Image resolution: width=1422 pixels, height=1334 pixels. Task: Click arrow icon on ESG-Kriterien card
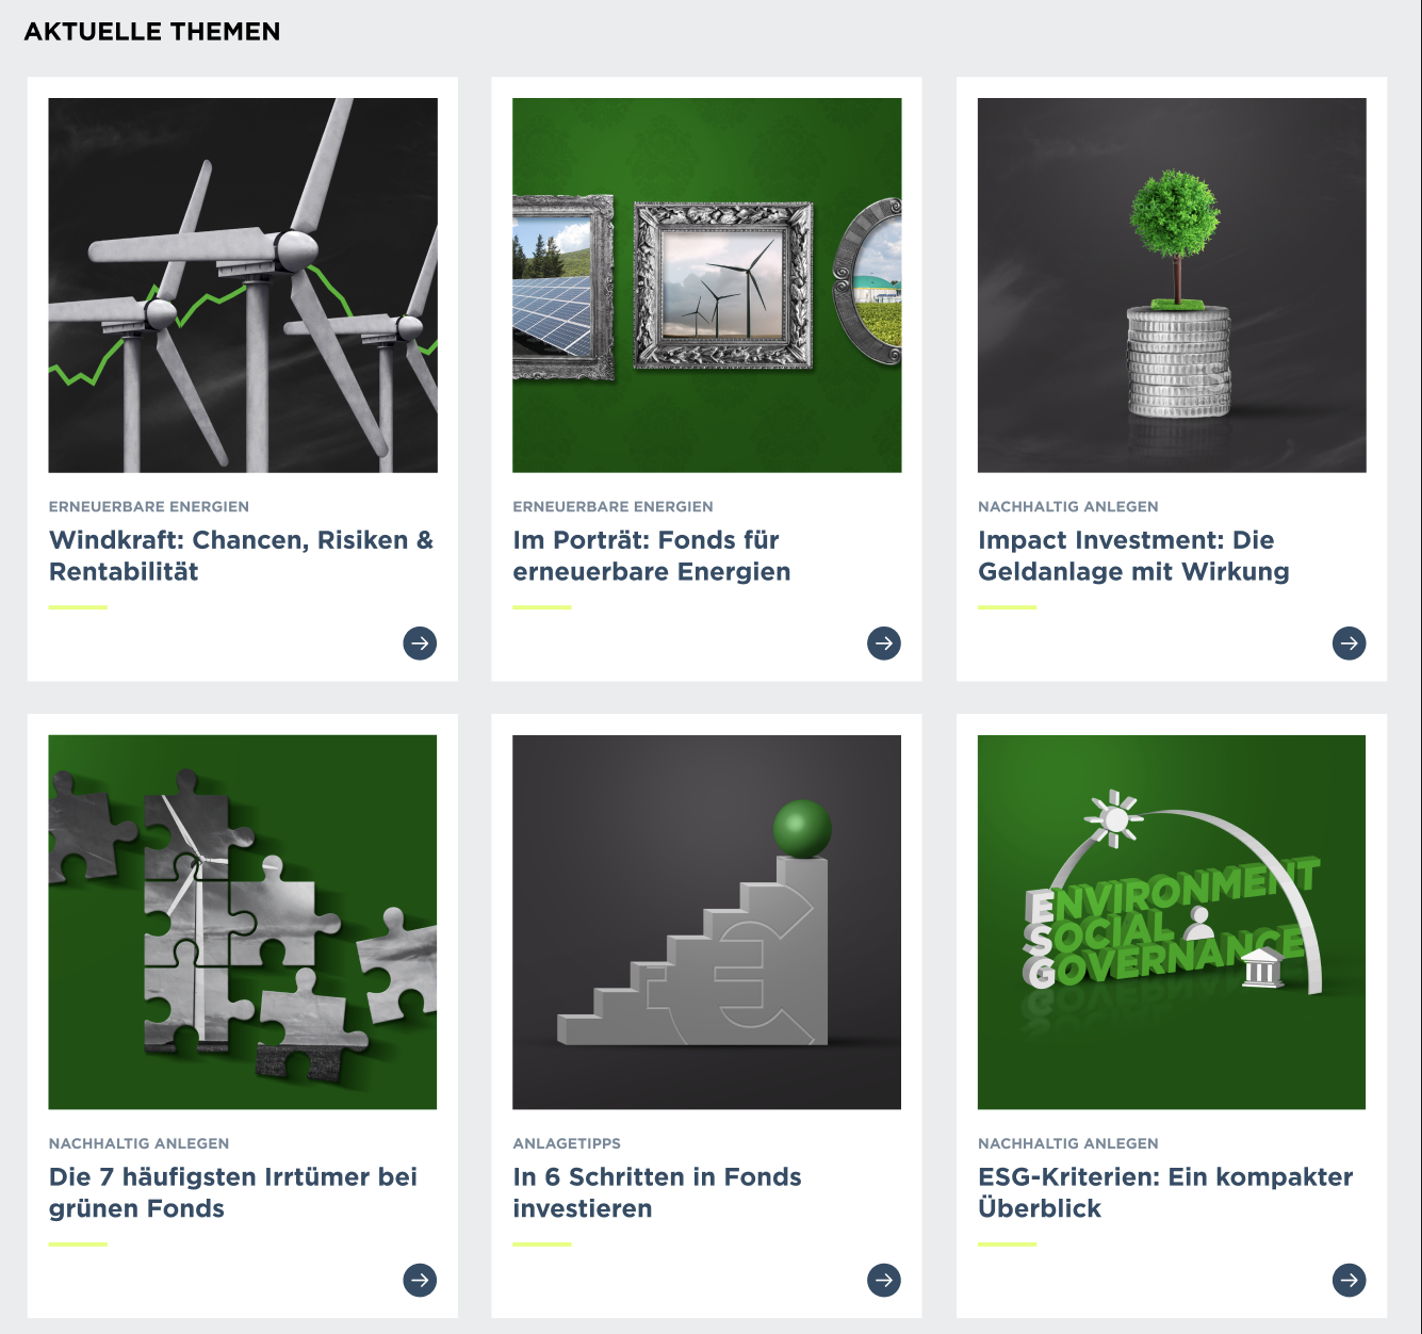point(1349,1280)
